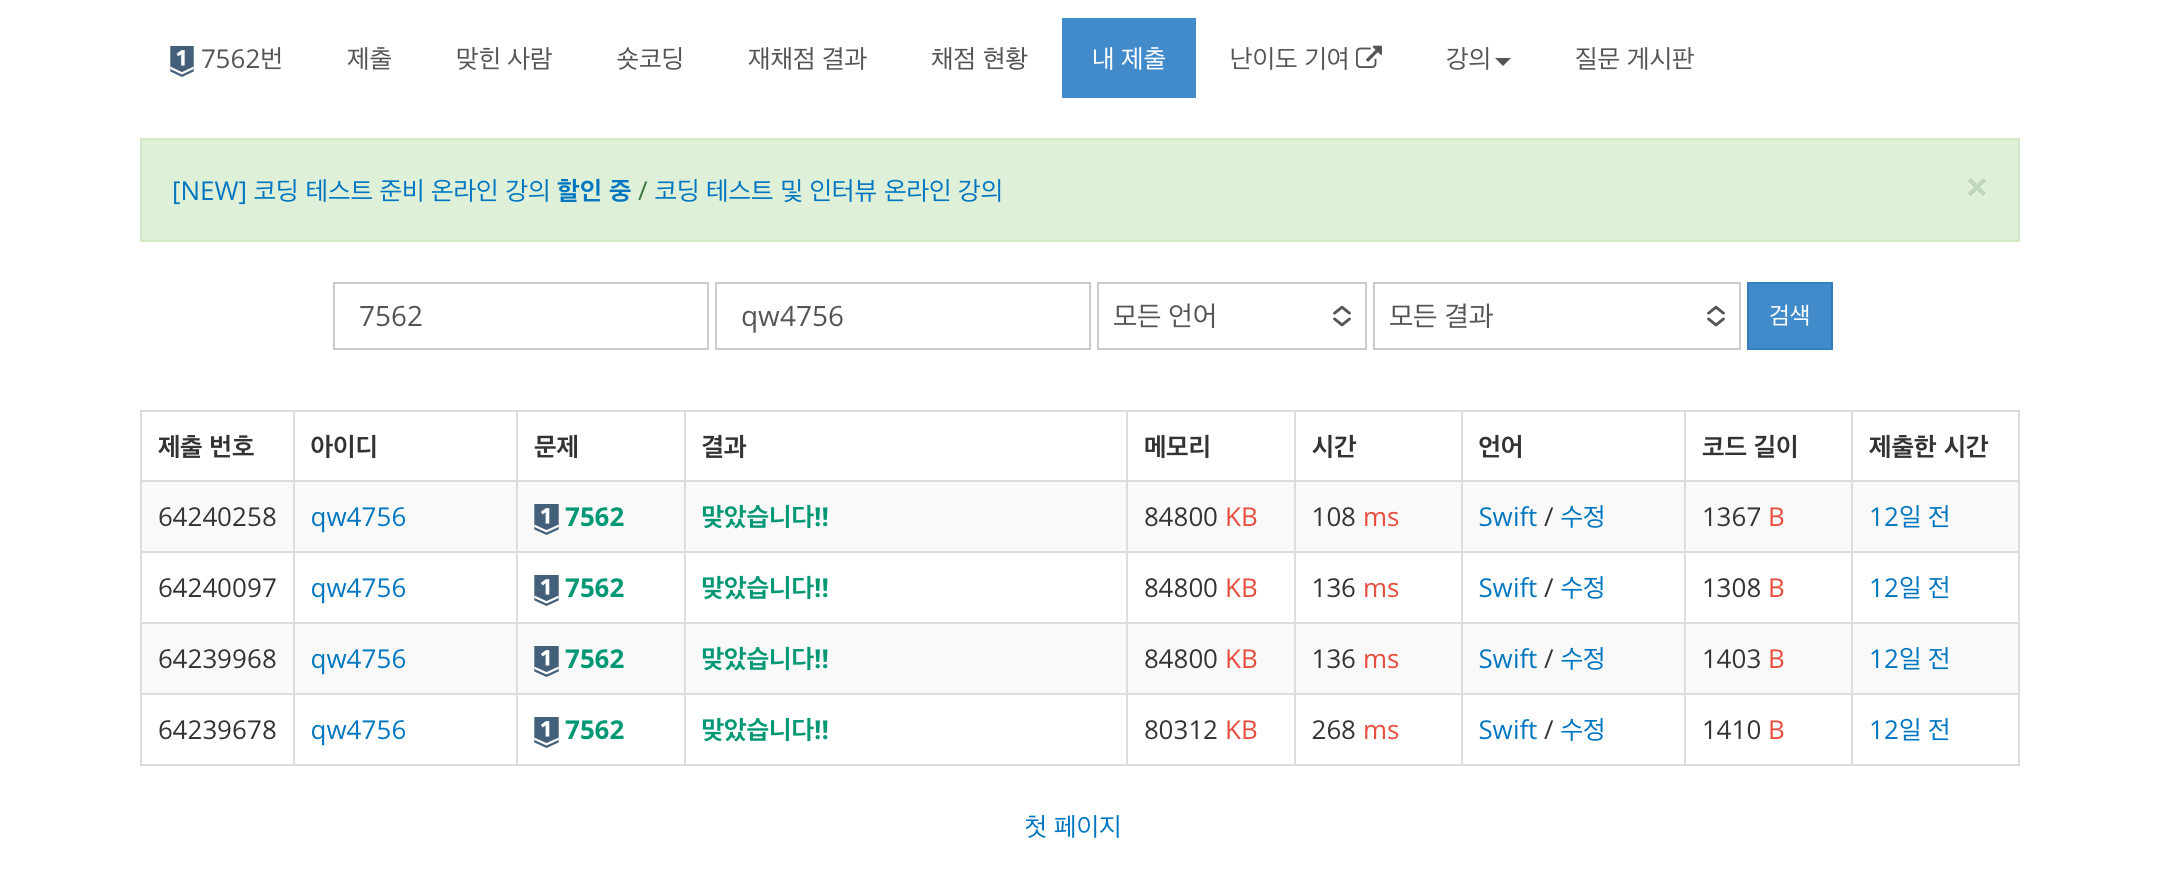Open problem 7562 in the 64240097 row

pyautogui.click(x=594, y=588)
